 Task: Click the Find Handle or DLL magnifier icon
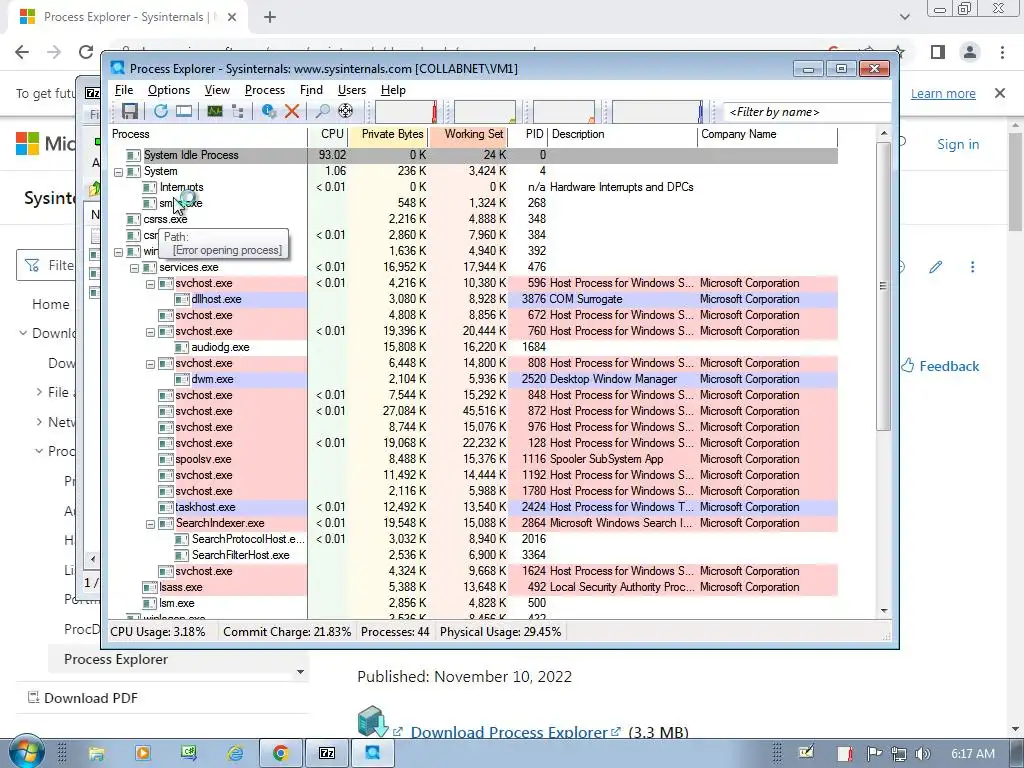[x=322, y=111]
